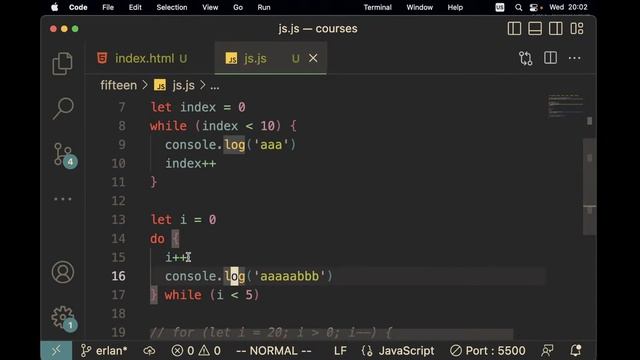Open the Customize Layout icon
Image resolution: width=640 pixels, height=360 pixels.
[577, 29]
